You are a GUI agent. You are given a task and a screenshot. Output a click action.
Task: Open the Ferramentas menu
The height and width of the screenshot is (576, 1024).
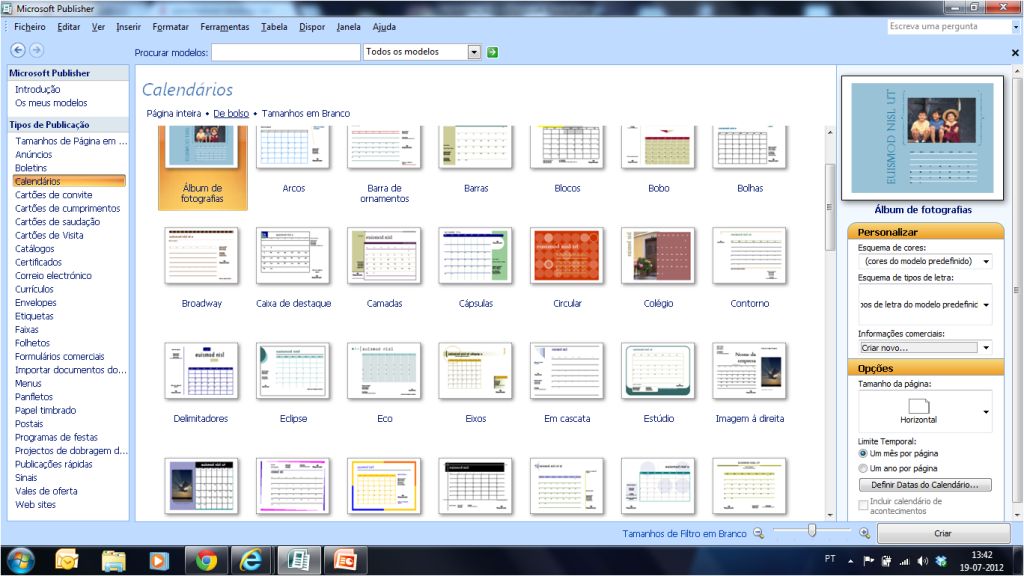[225, 27]
